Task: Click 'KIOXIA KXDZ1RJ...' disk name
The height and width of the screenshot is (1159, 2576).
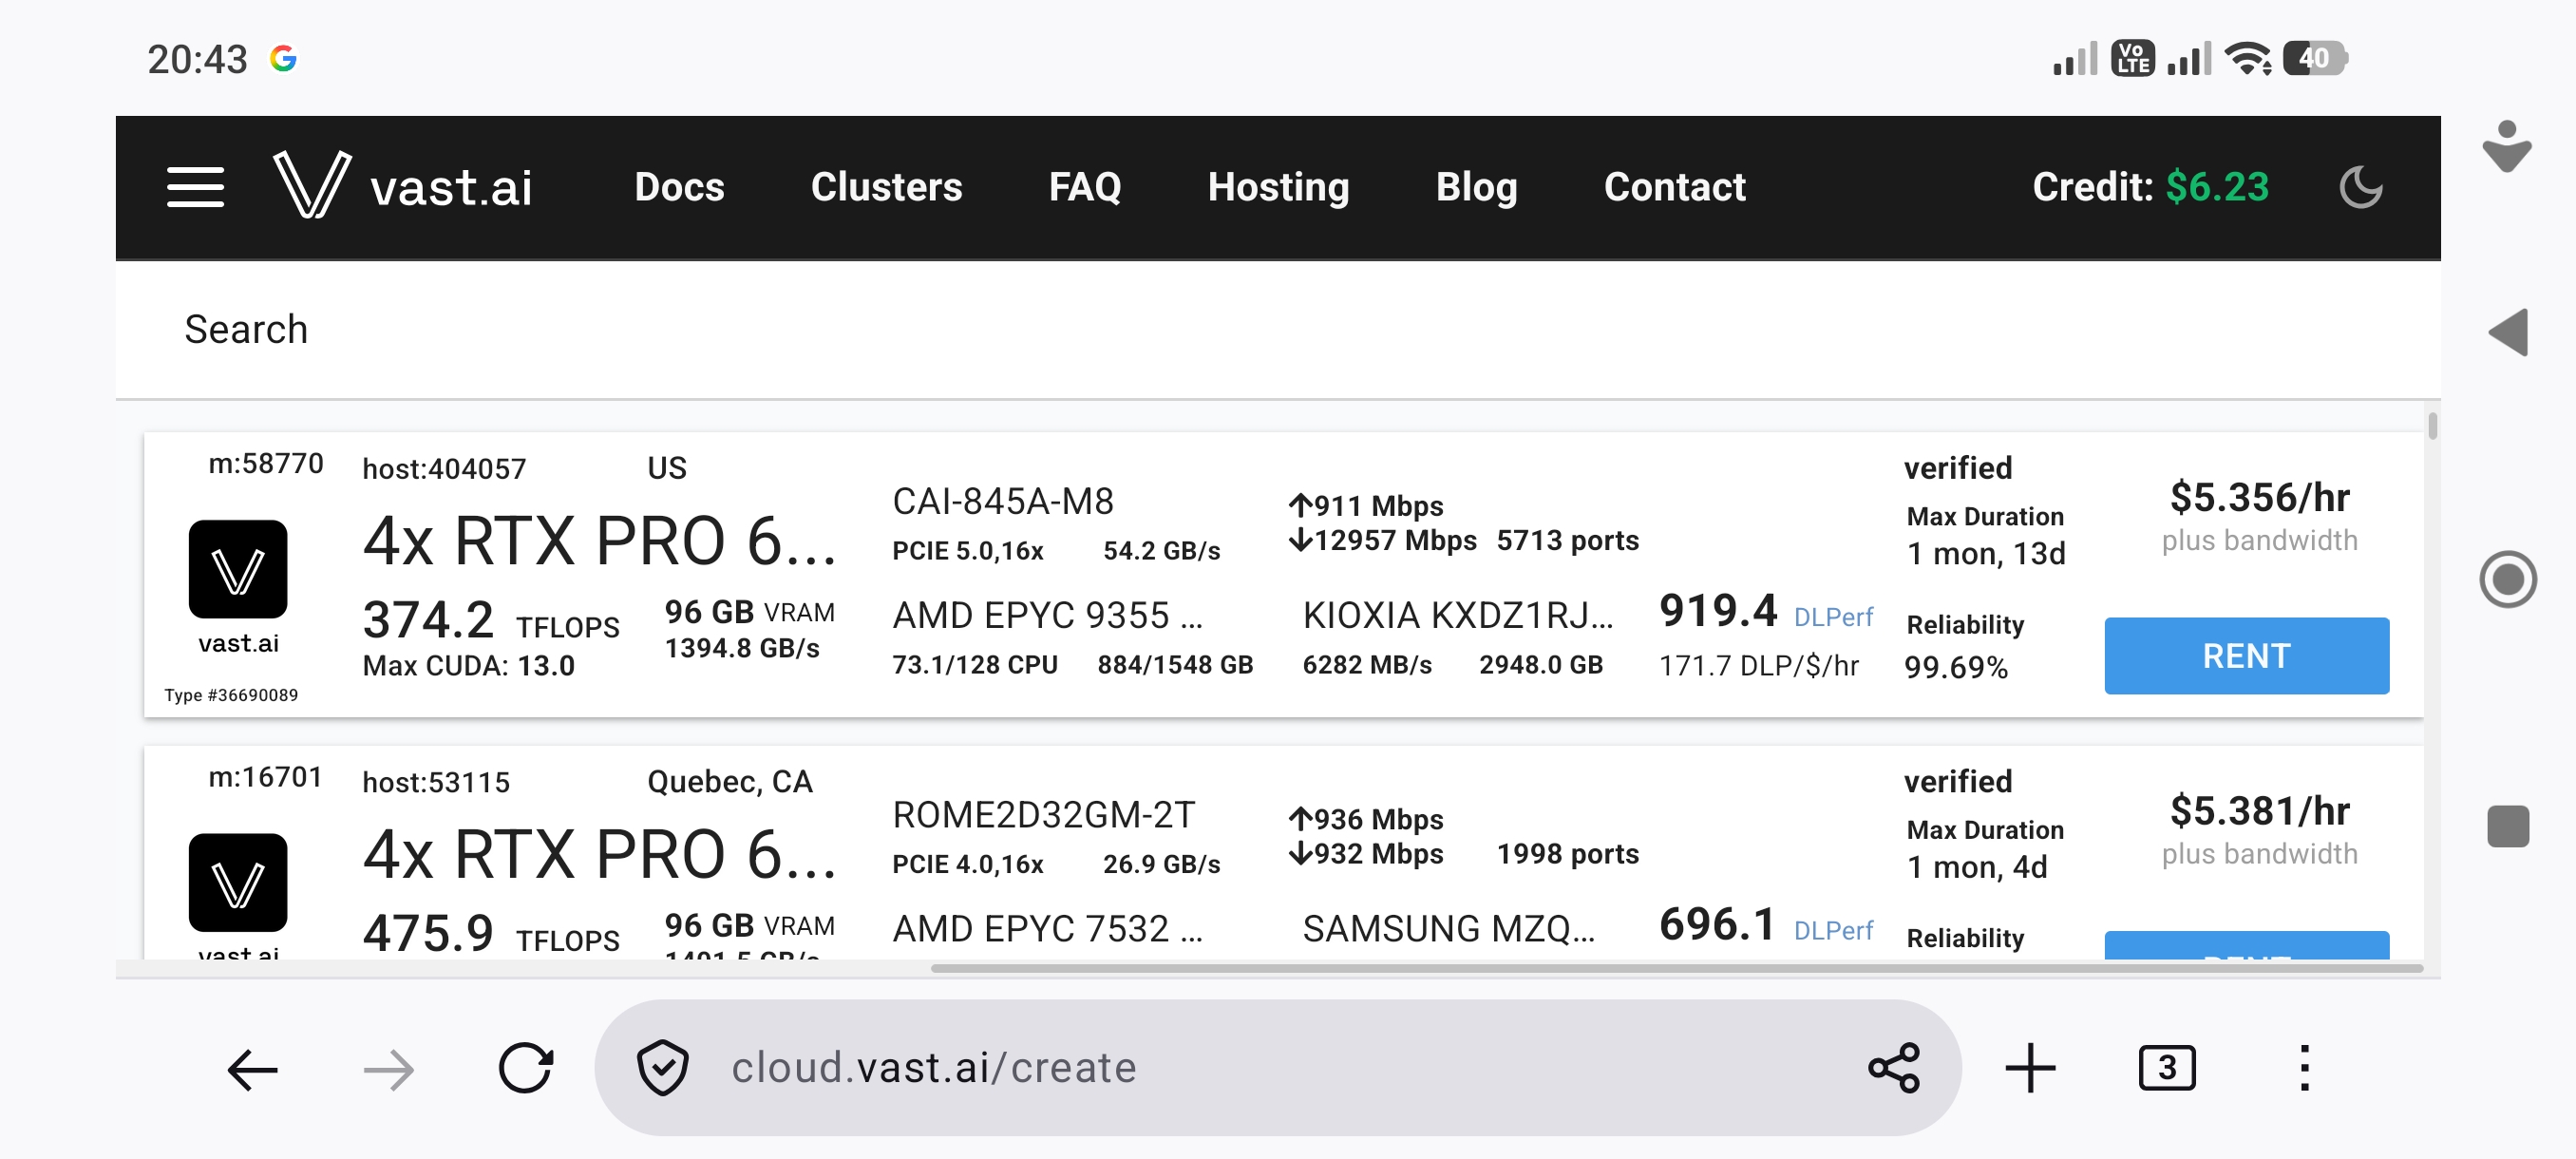Action: [1458, 615]
